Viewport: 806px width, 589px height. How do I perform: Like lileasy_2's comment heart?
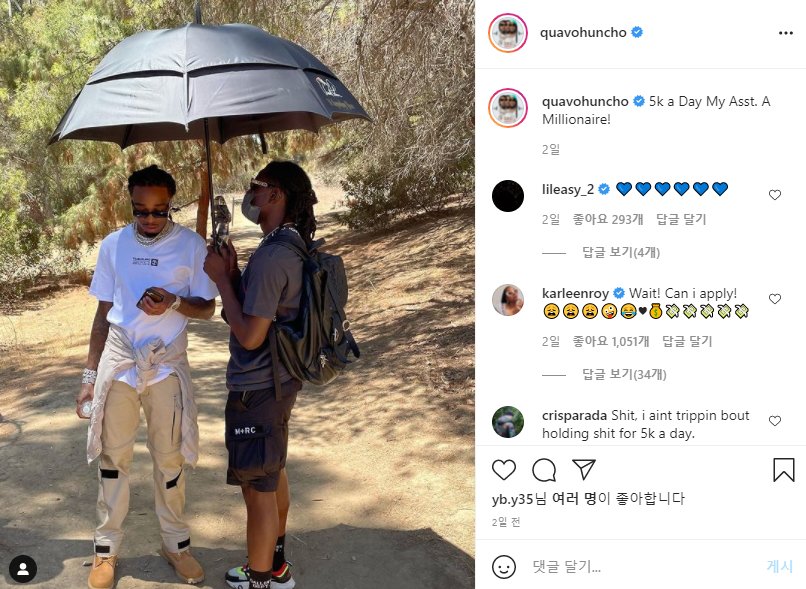point(775,195)
